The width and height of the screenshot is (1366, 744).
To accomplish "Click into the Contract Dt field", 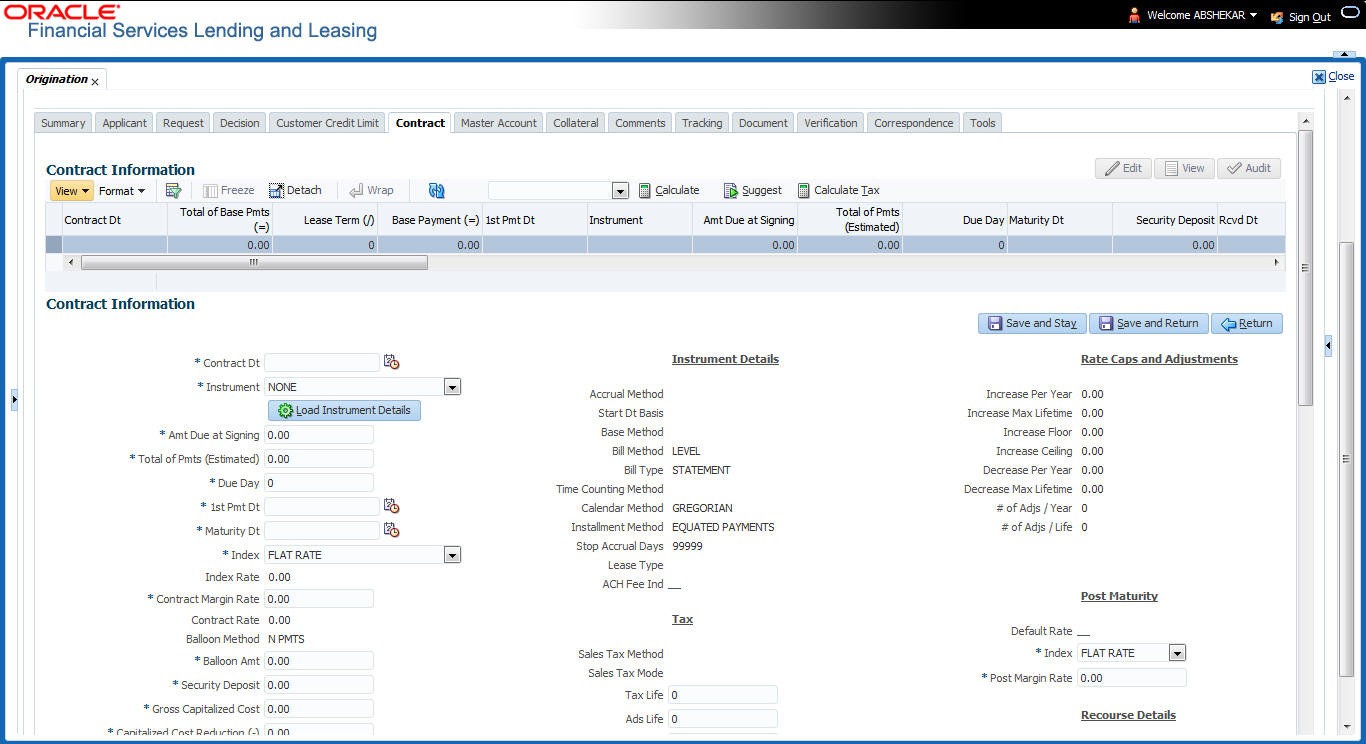I will pyautogui.click(x=322, y=363).
